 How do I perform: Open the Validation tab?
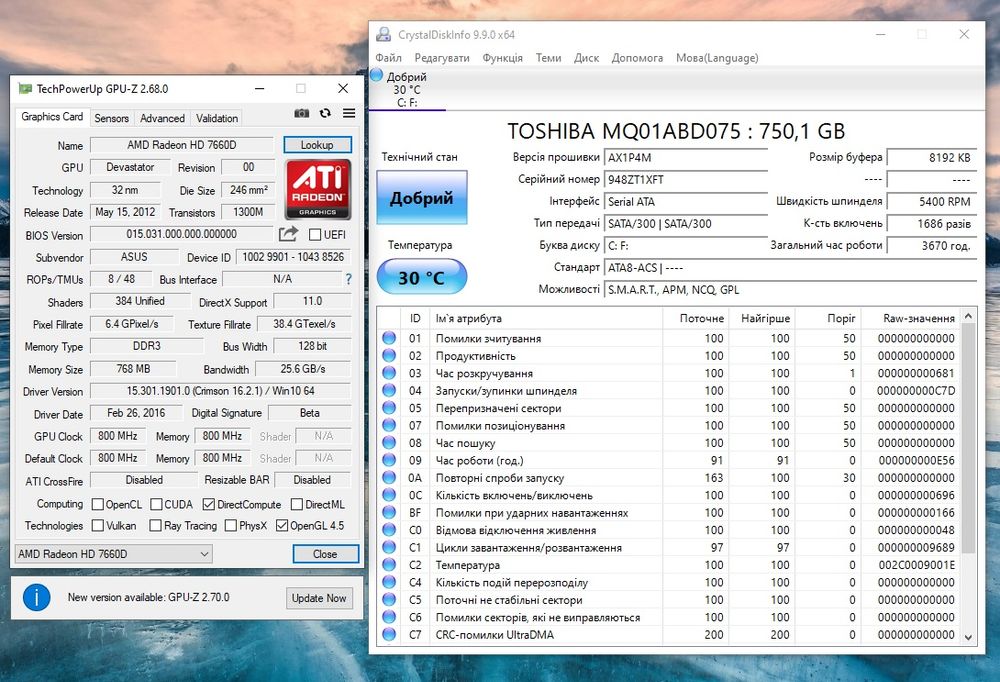[217, 118]
